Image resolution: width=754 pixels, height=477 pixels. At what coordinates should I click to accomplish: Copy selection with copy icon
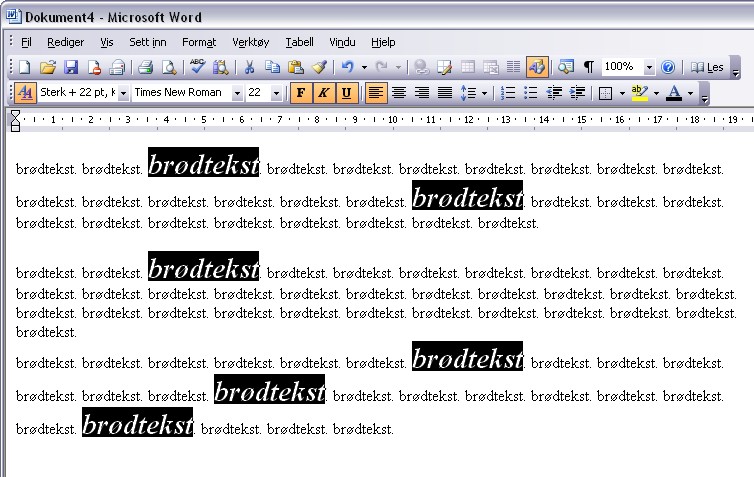pyautogui.click(x=273, y=67)
